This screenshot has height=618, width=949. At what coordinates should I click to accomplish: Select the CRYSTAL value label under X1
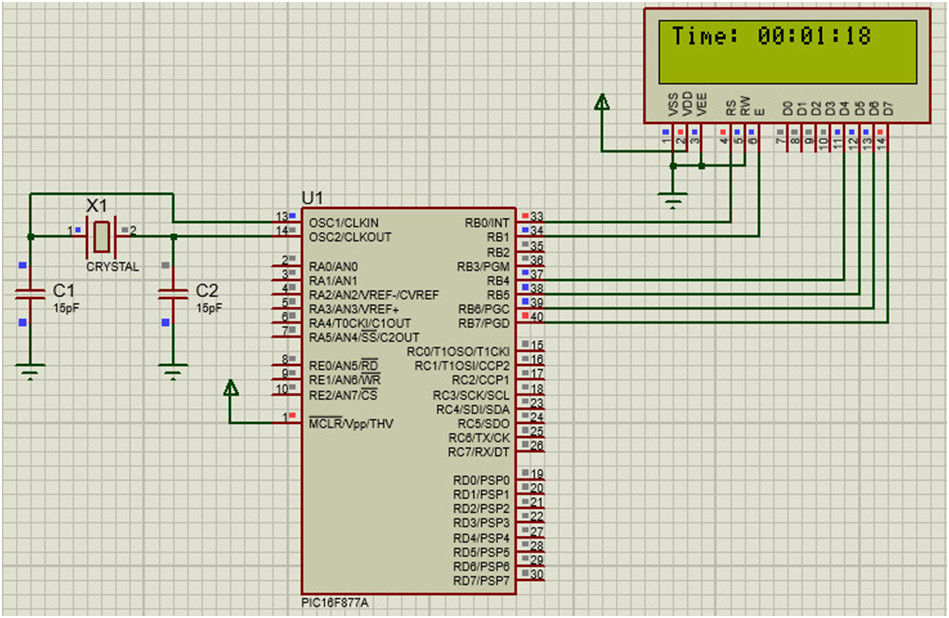coord(112,267)
